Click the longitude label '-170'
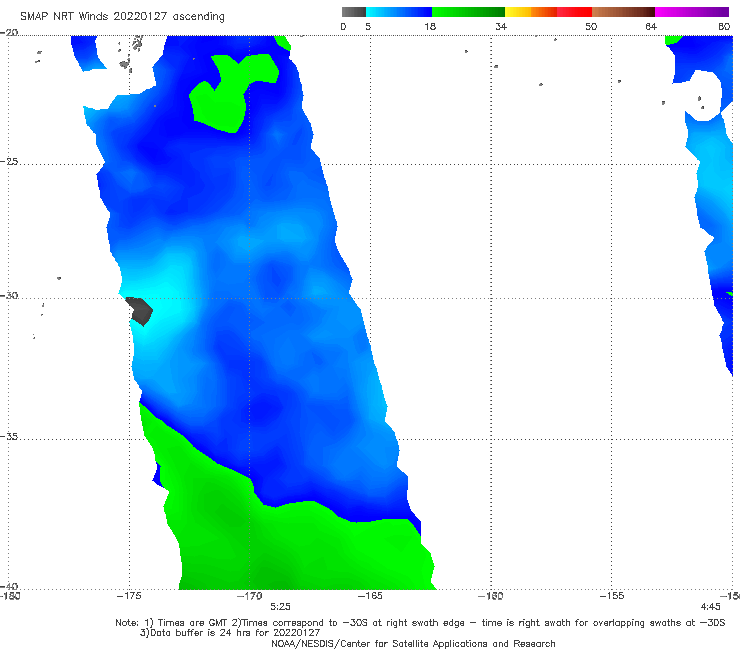The image size is (740, 650). point(249,596)
